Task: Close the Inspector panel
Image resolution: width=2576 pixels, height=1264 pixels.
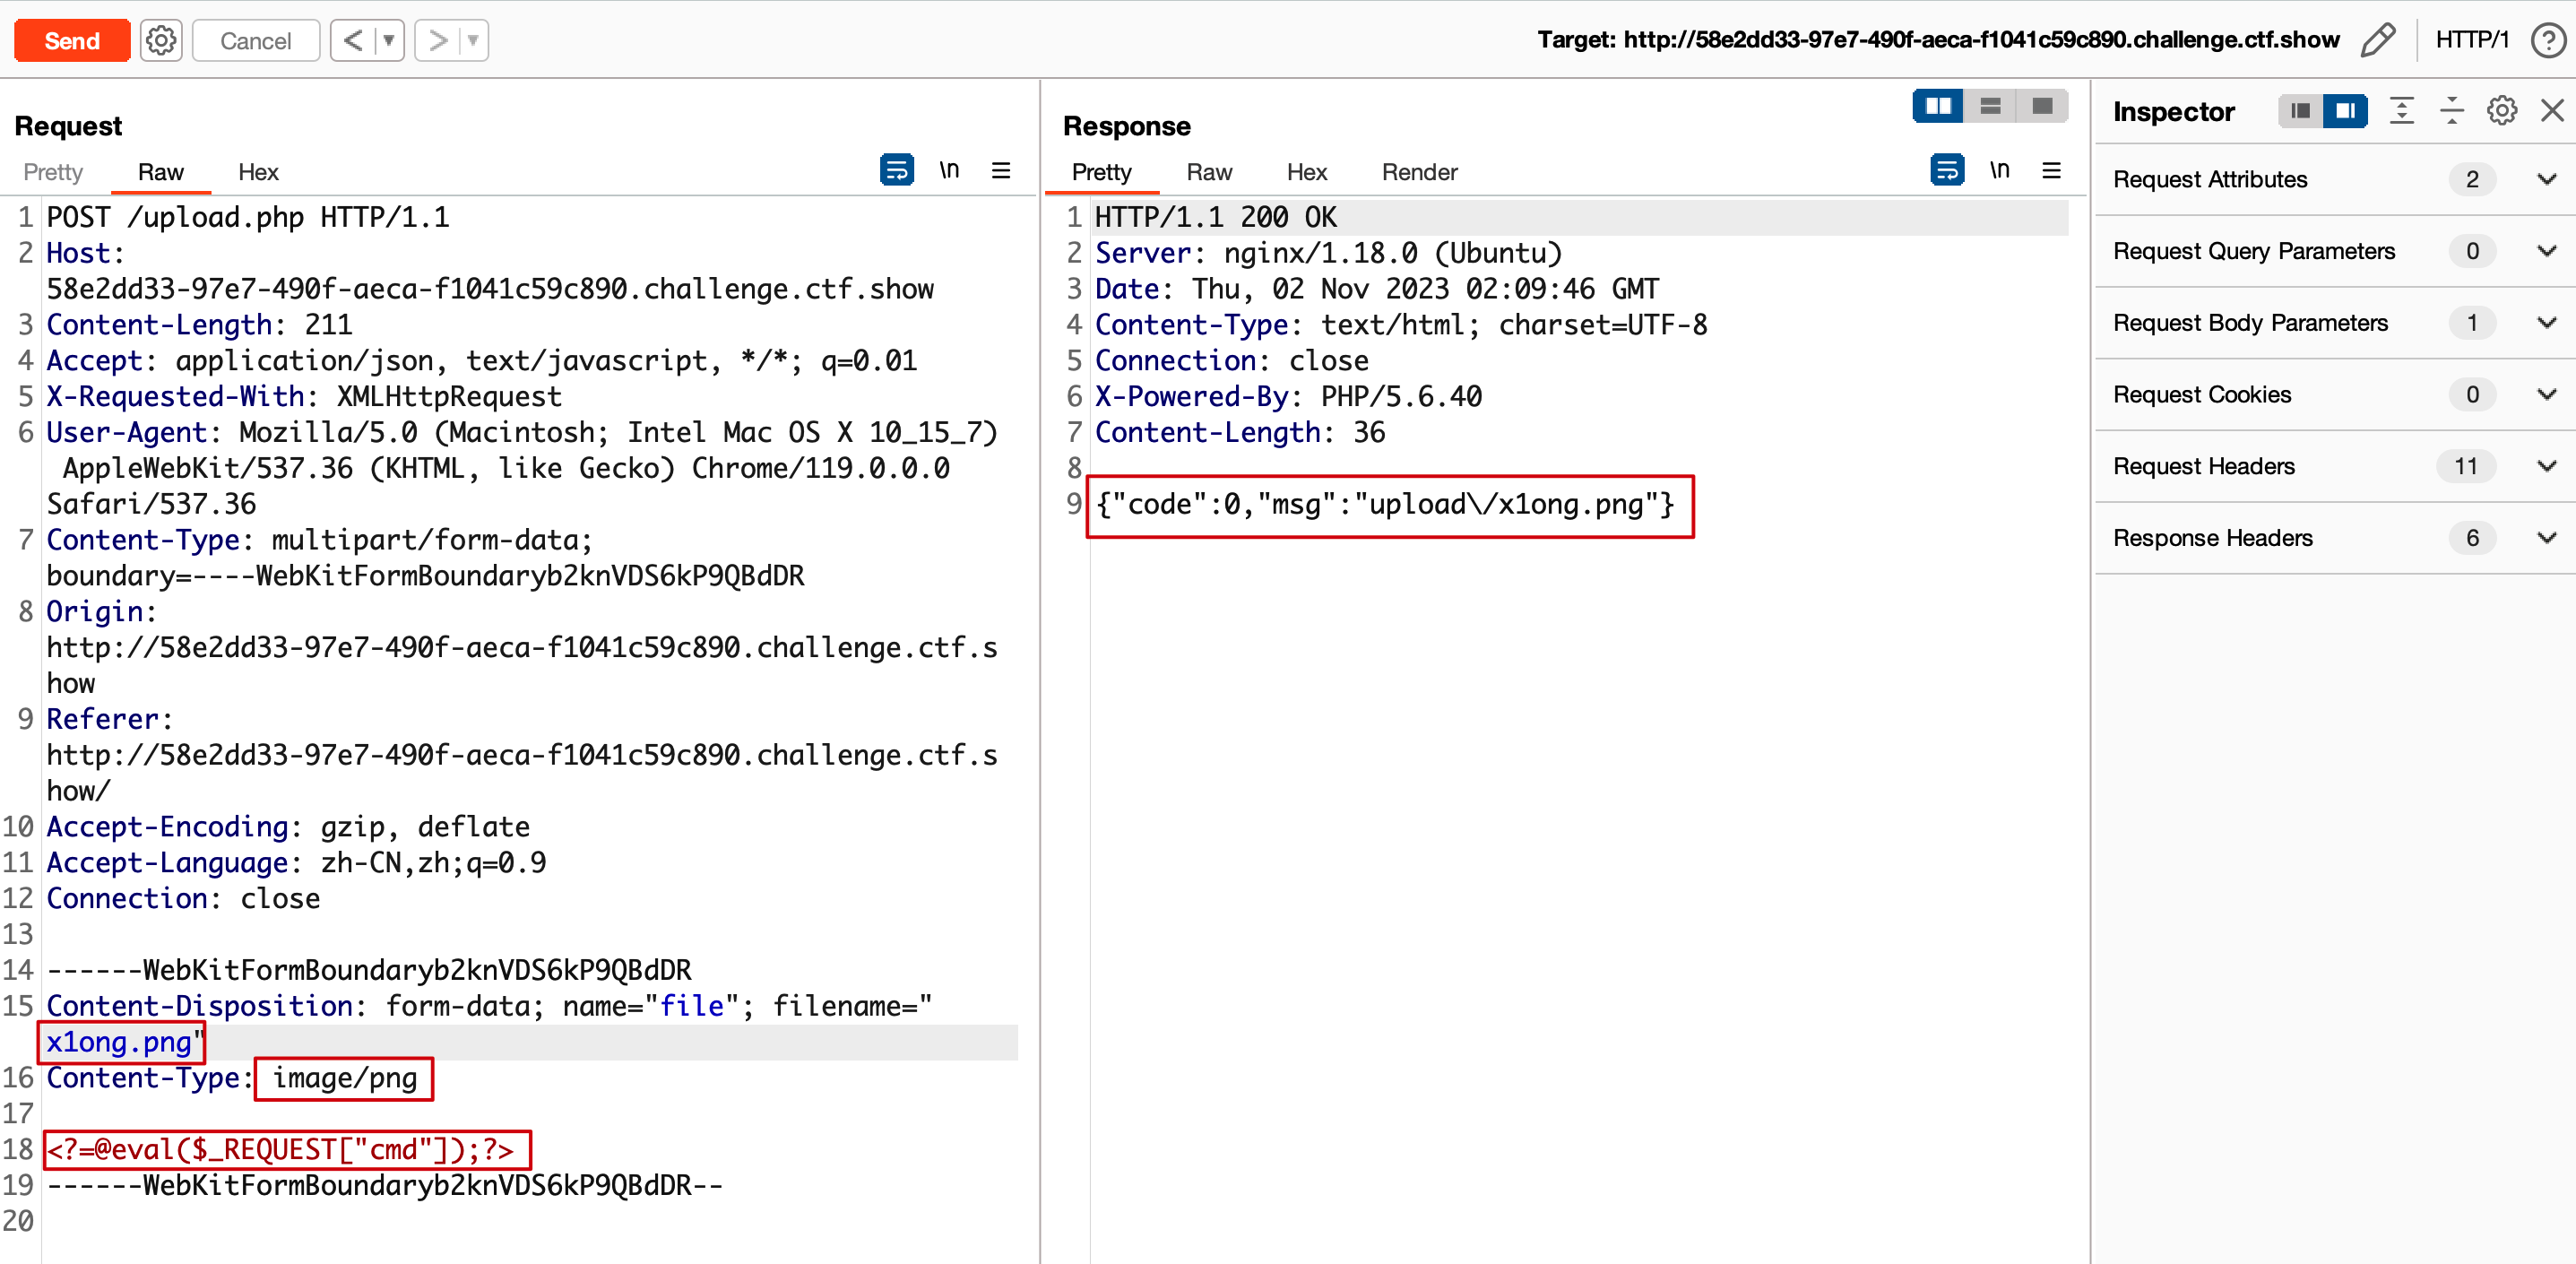Action: tap(2552, 110)
